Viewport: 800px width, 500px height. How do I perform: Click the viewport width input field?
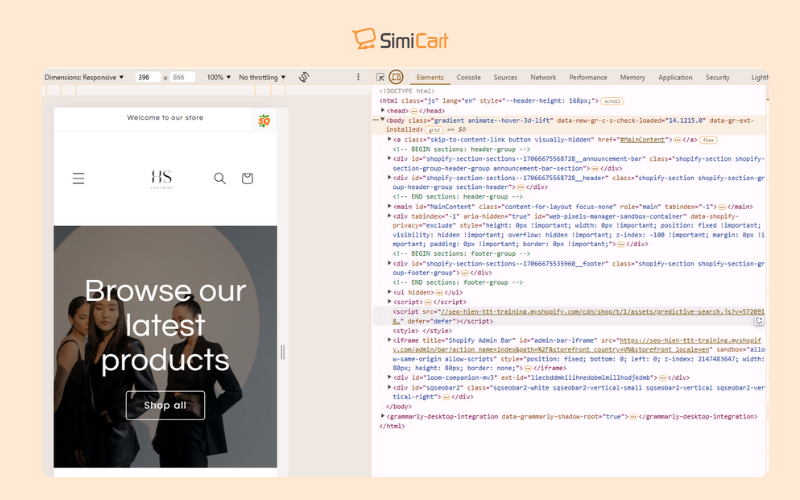148,77
